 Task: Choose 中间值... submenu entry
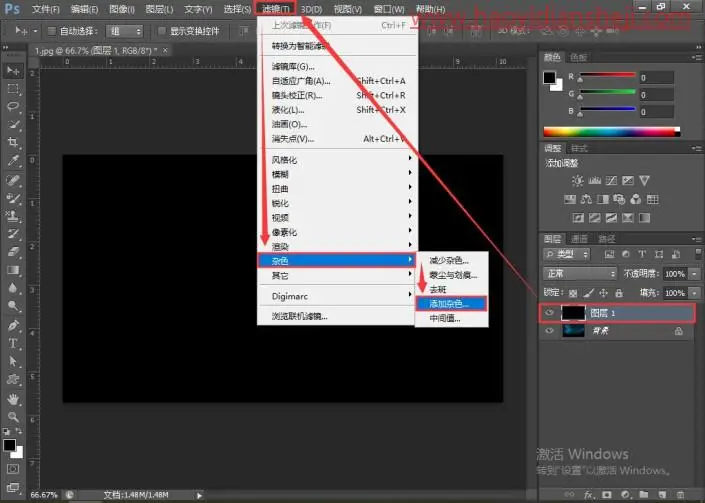[x=451, y=318]
